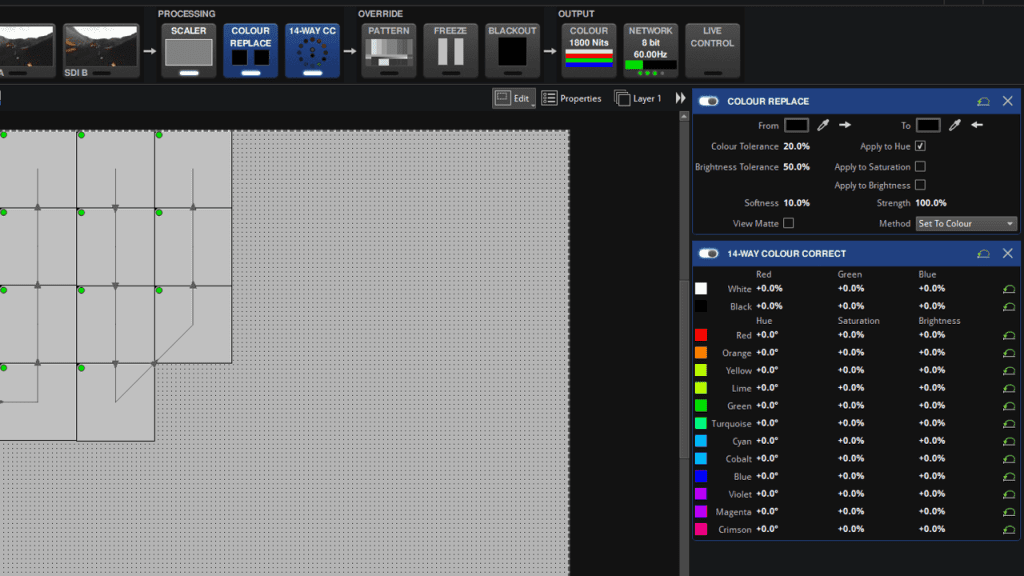Screen dimensions: 1024x576
Task: Activate the Blackout override block
Action: (513, 51)
